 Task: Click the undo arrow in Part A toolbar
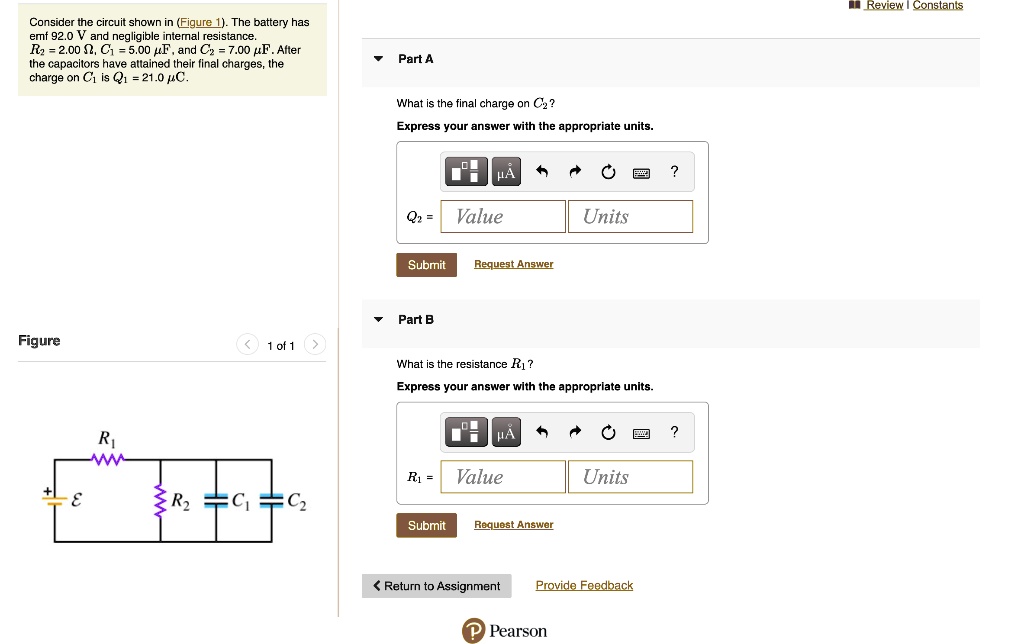click(x=541, y=170)
